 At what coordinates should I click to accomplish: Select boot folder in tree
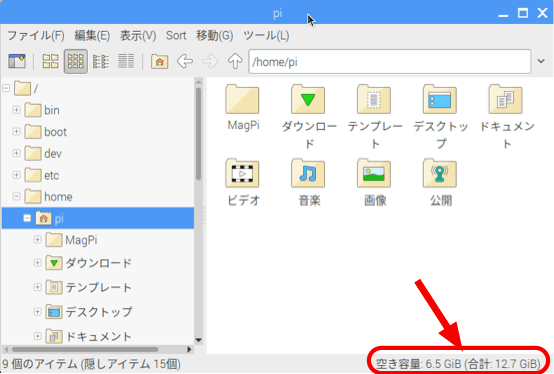click(x=46, y=132)
